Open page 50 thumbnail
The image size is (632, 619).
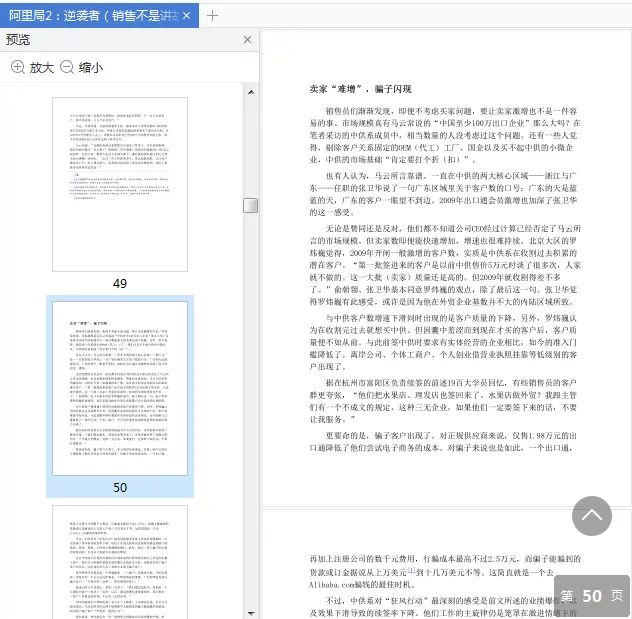tap(120, 388)
